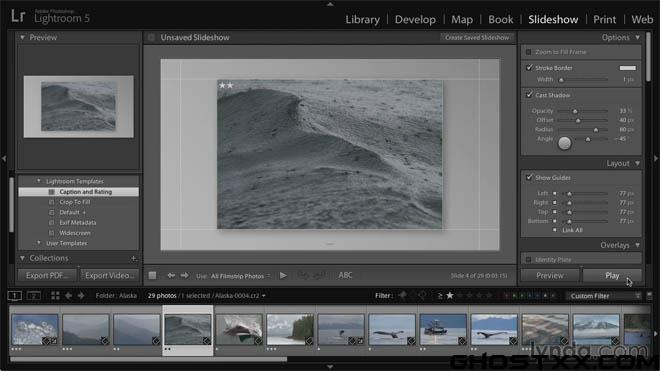Rotate adornment counterclockwise icon in toolbar
This screenshot has height=371, width=660.
pos(303,275)
